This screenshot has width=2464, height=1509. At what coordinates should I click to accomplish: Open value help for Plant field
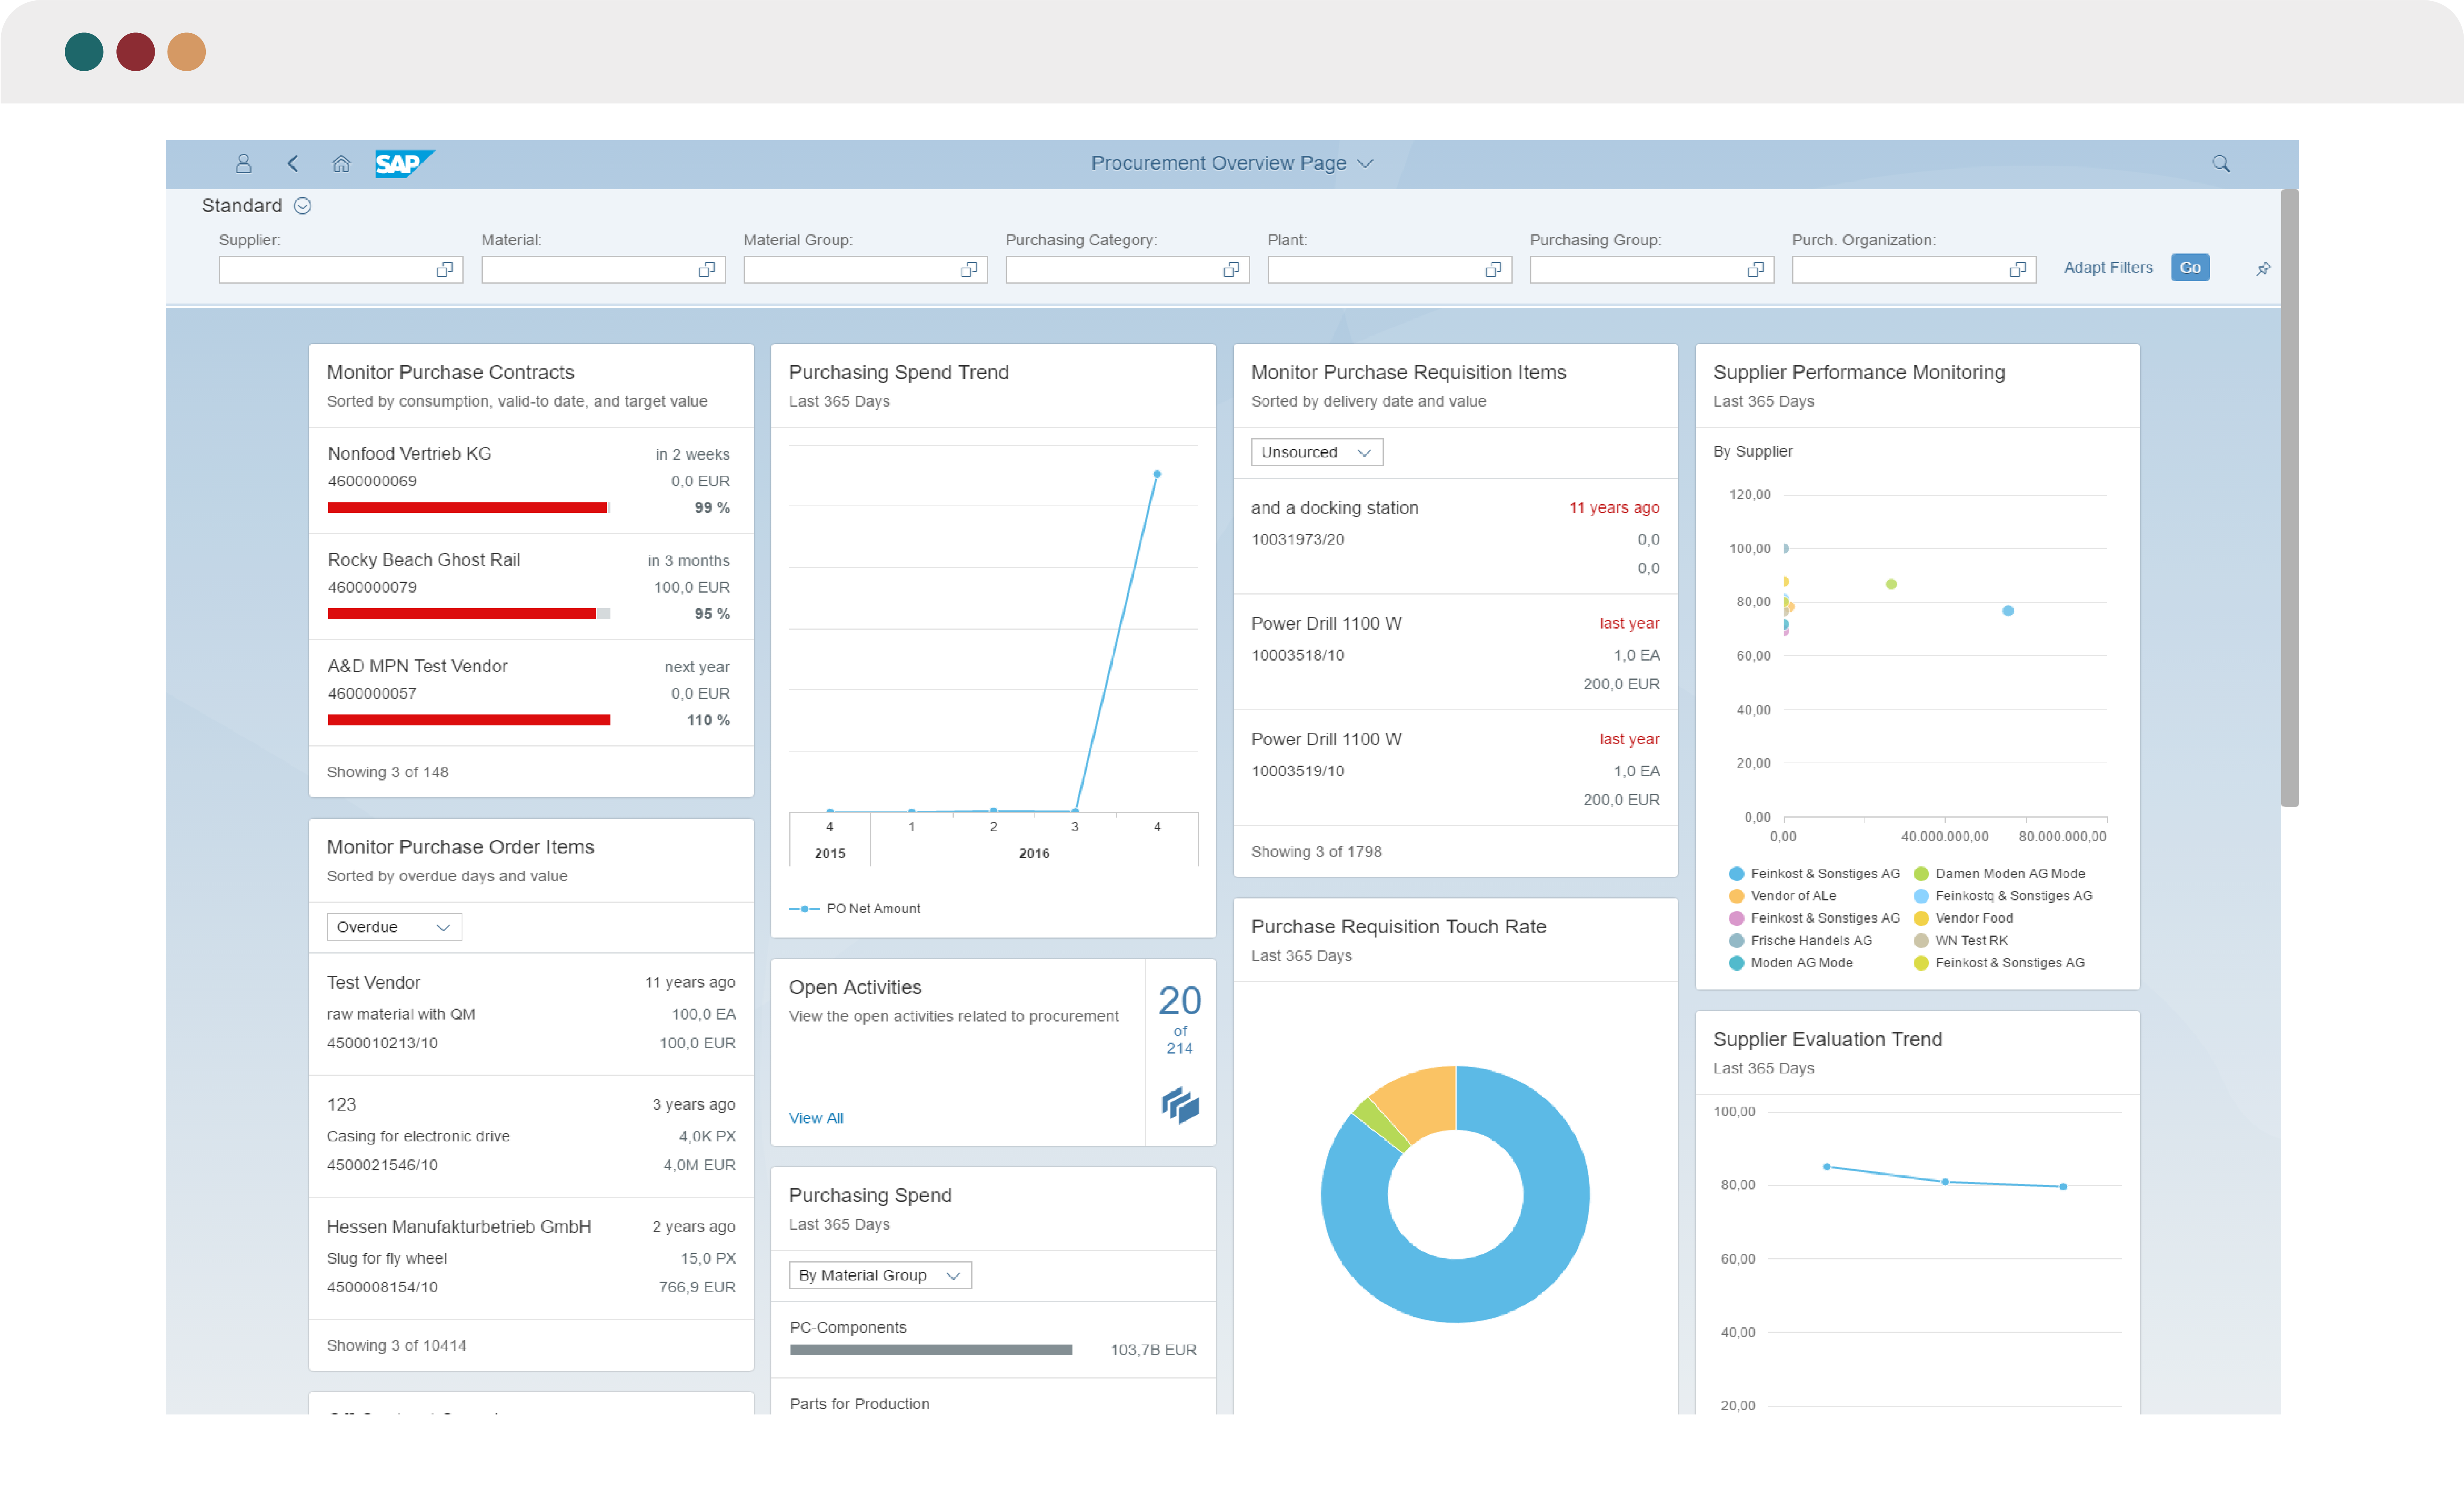(1493, 270)
